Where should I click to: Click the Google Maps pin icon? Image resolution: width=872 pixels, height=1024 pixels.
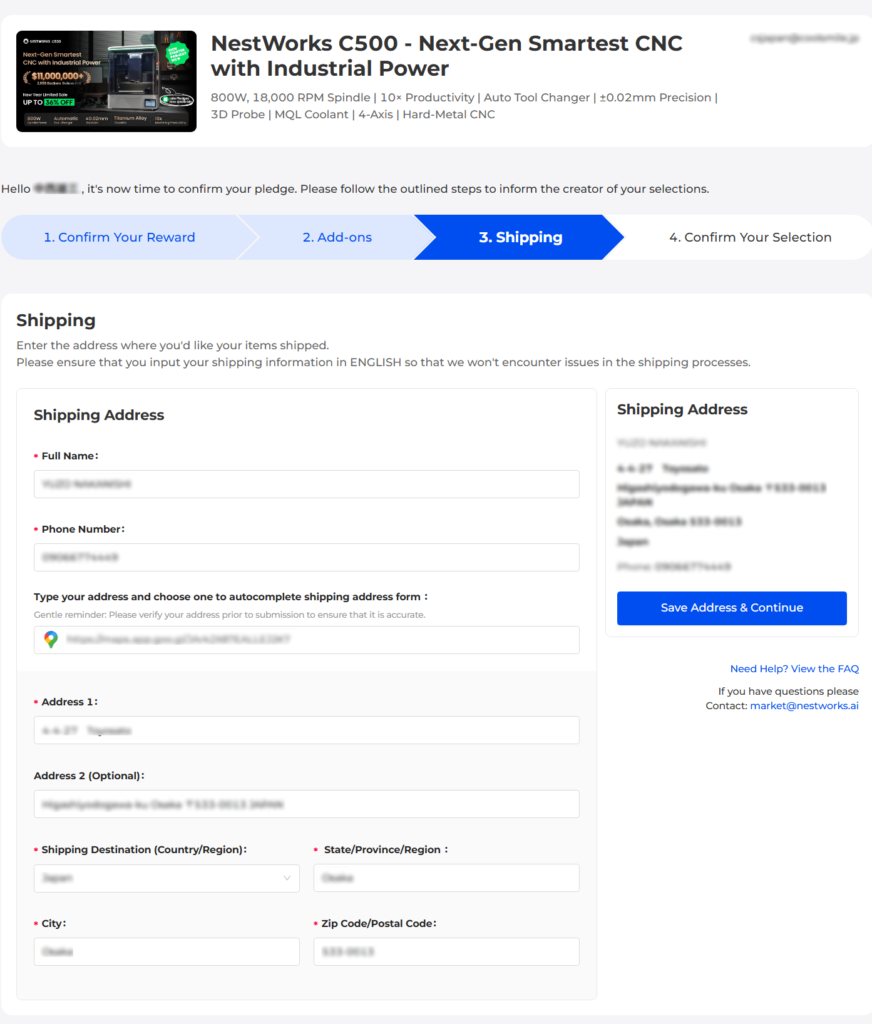coord(51,640)
